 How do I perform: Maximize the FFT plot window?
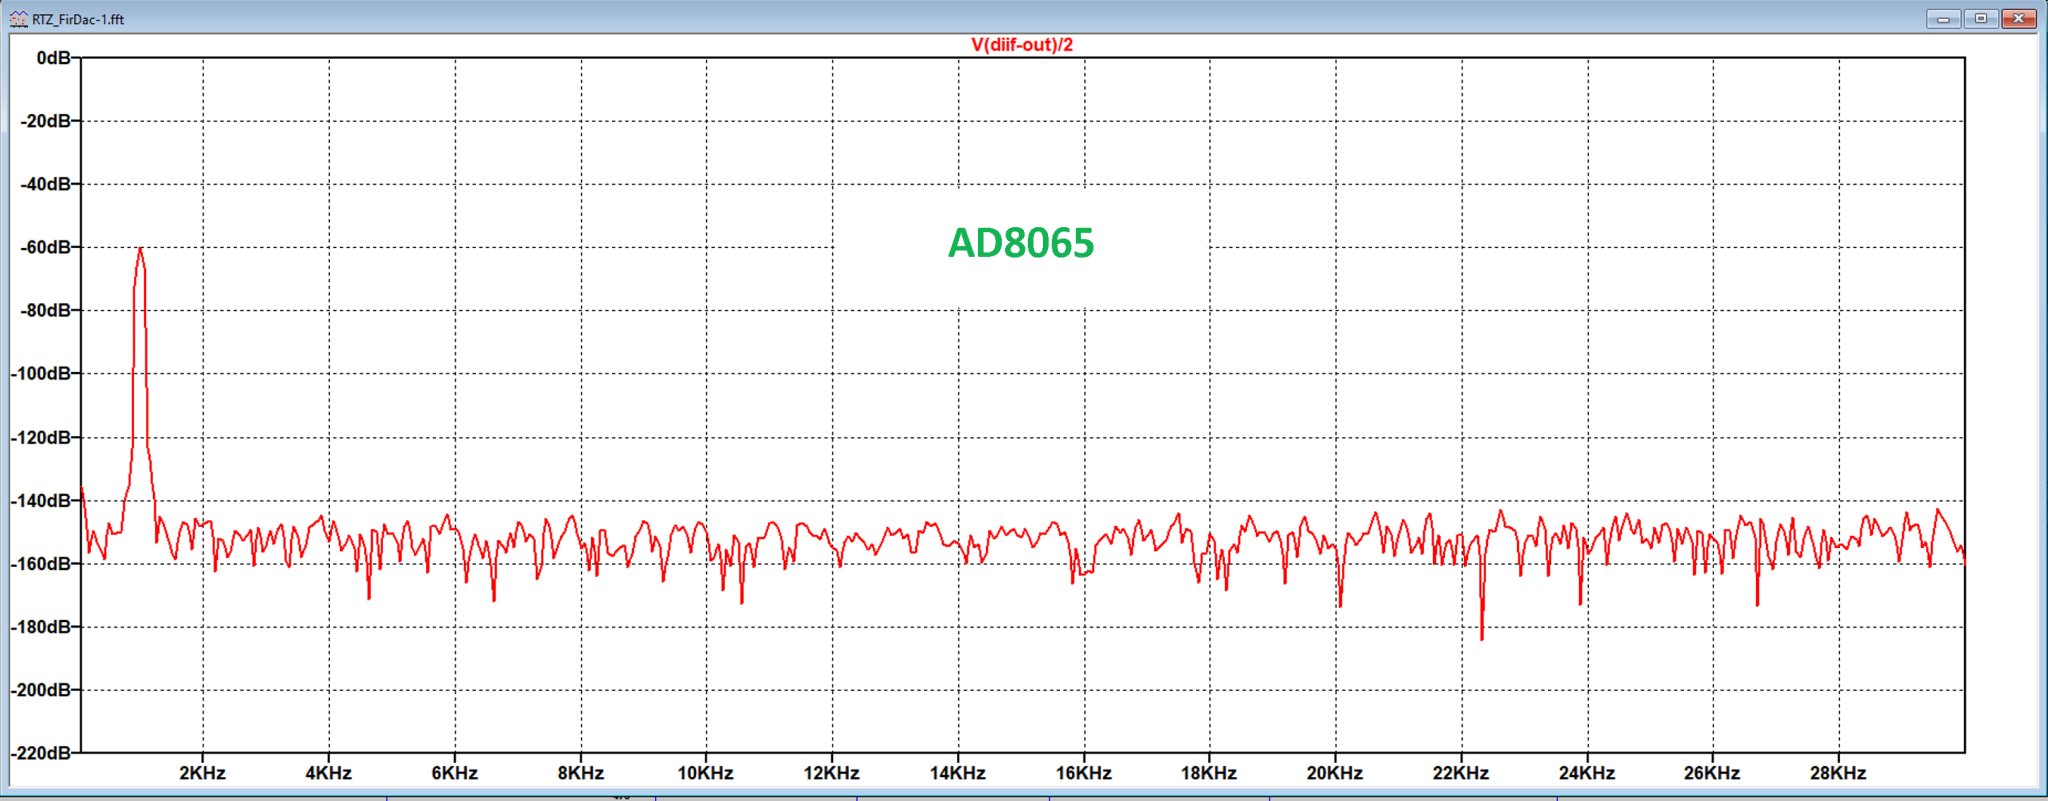[x=1980, y=19]
